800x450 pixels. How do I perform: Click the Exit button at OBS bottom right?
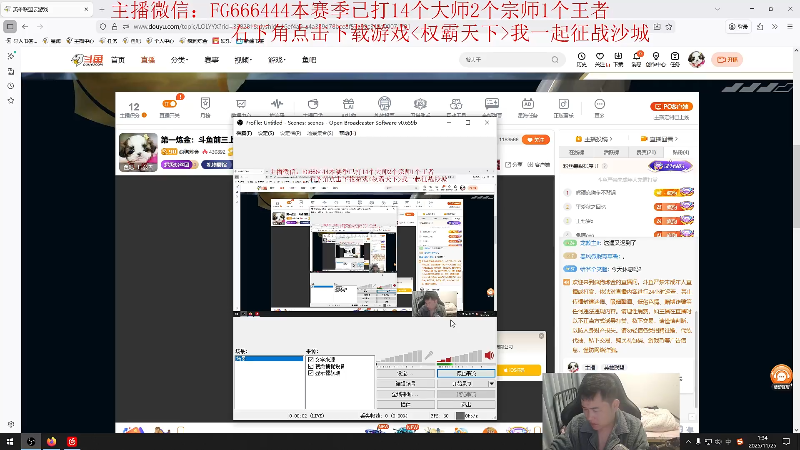[466, 404]
